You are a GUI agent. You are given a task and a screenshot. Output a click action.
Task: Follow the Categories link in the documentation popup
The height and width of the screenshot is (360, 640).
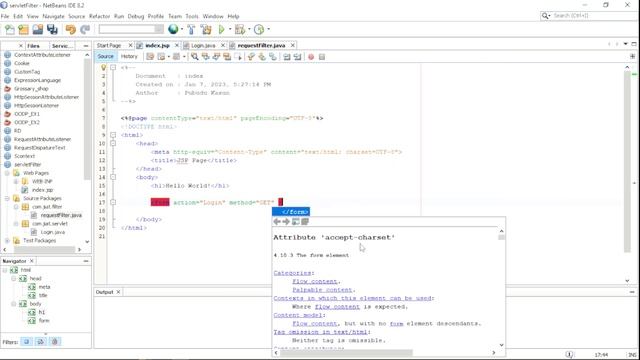pyautogui.click(x=292, y=273)
